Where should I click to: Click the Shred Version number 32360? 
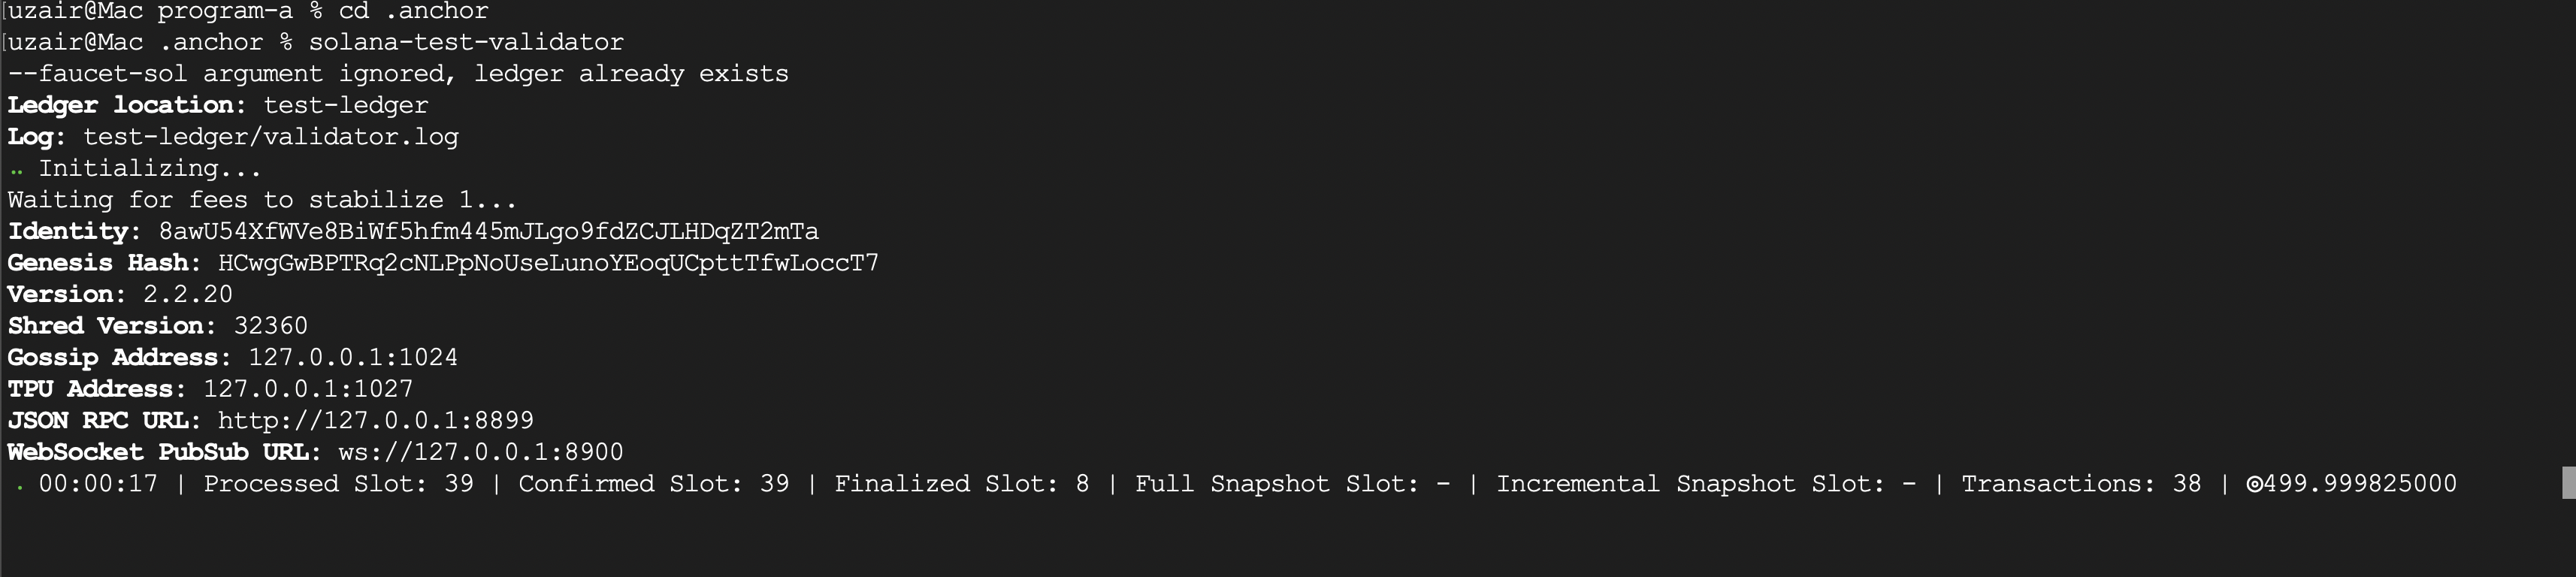point(270,326)
